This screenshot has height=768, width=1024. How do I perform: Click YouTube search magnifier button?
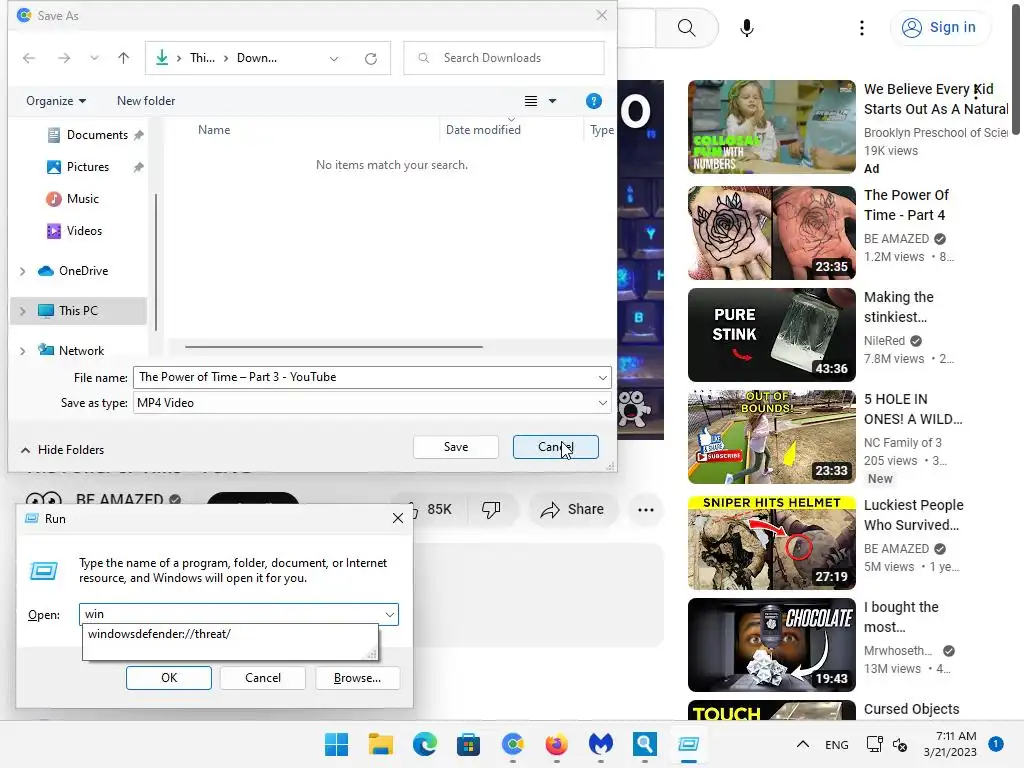click(x=686, y=28)
